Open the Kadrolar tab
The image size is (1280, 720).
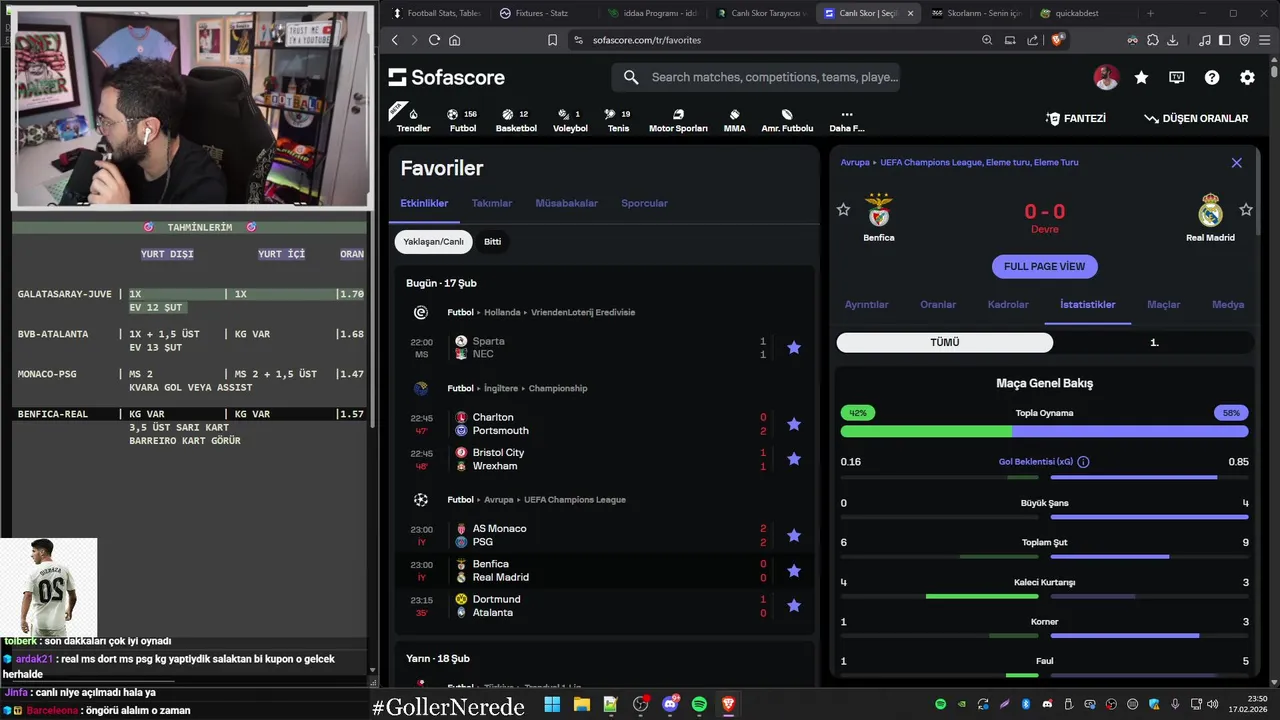[1008, 304]
